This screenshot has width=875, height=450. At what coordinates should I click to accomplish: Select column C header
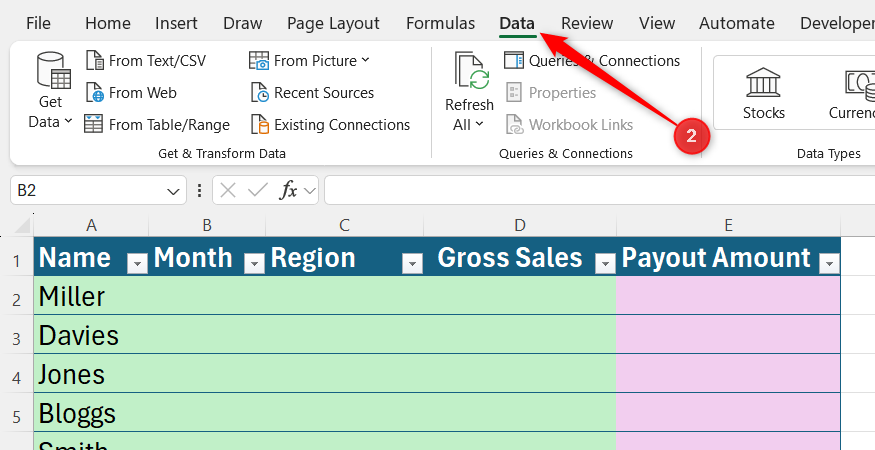(344, 226)
